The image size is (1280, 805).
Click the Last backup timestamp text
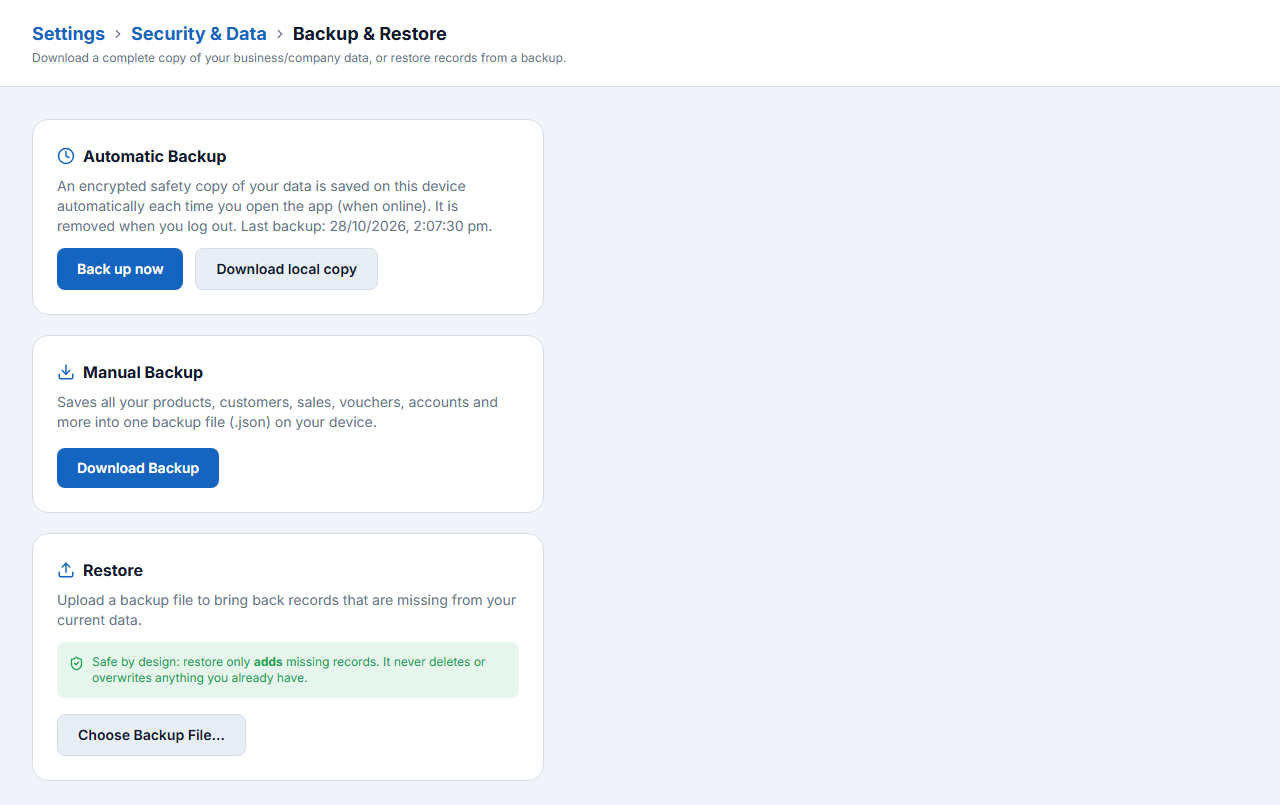(367, 226)
